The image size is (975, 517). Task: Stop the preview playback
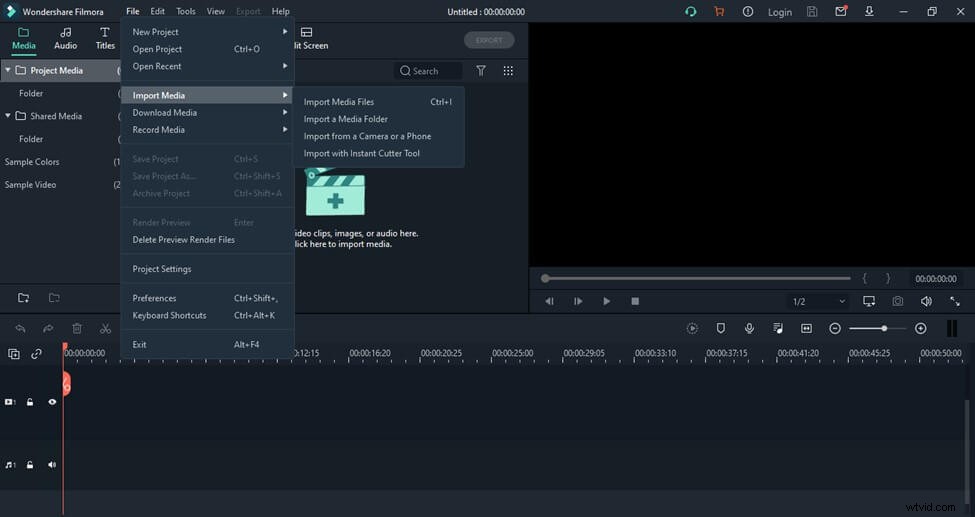(635, 301)
